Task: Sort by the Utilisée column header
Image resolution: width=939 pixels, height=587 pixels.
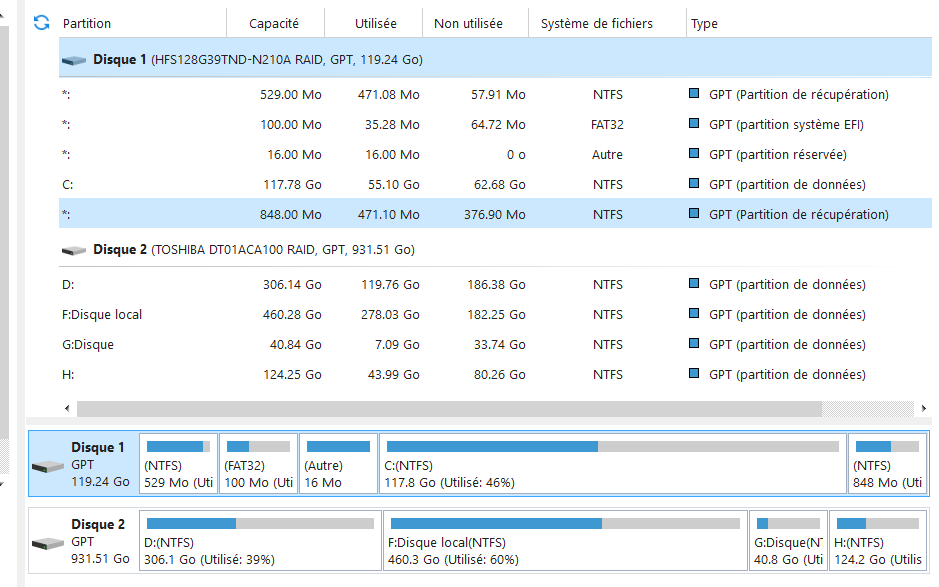Action: click(x=374, y=23)
